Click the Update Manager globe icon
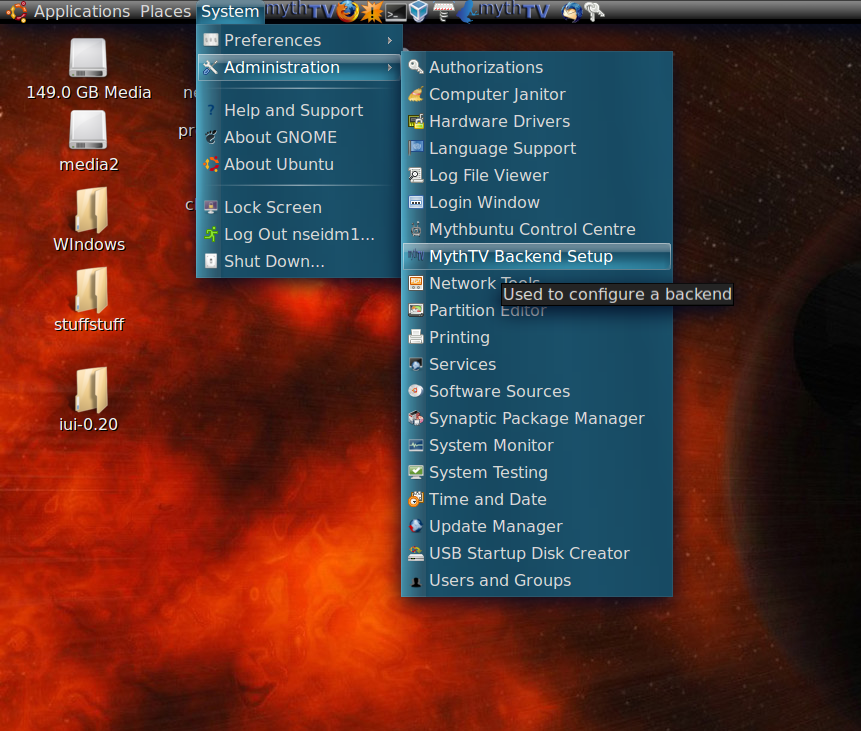Screen dimensions: 861x731 pyautogui.click(x=416, y=526)
